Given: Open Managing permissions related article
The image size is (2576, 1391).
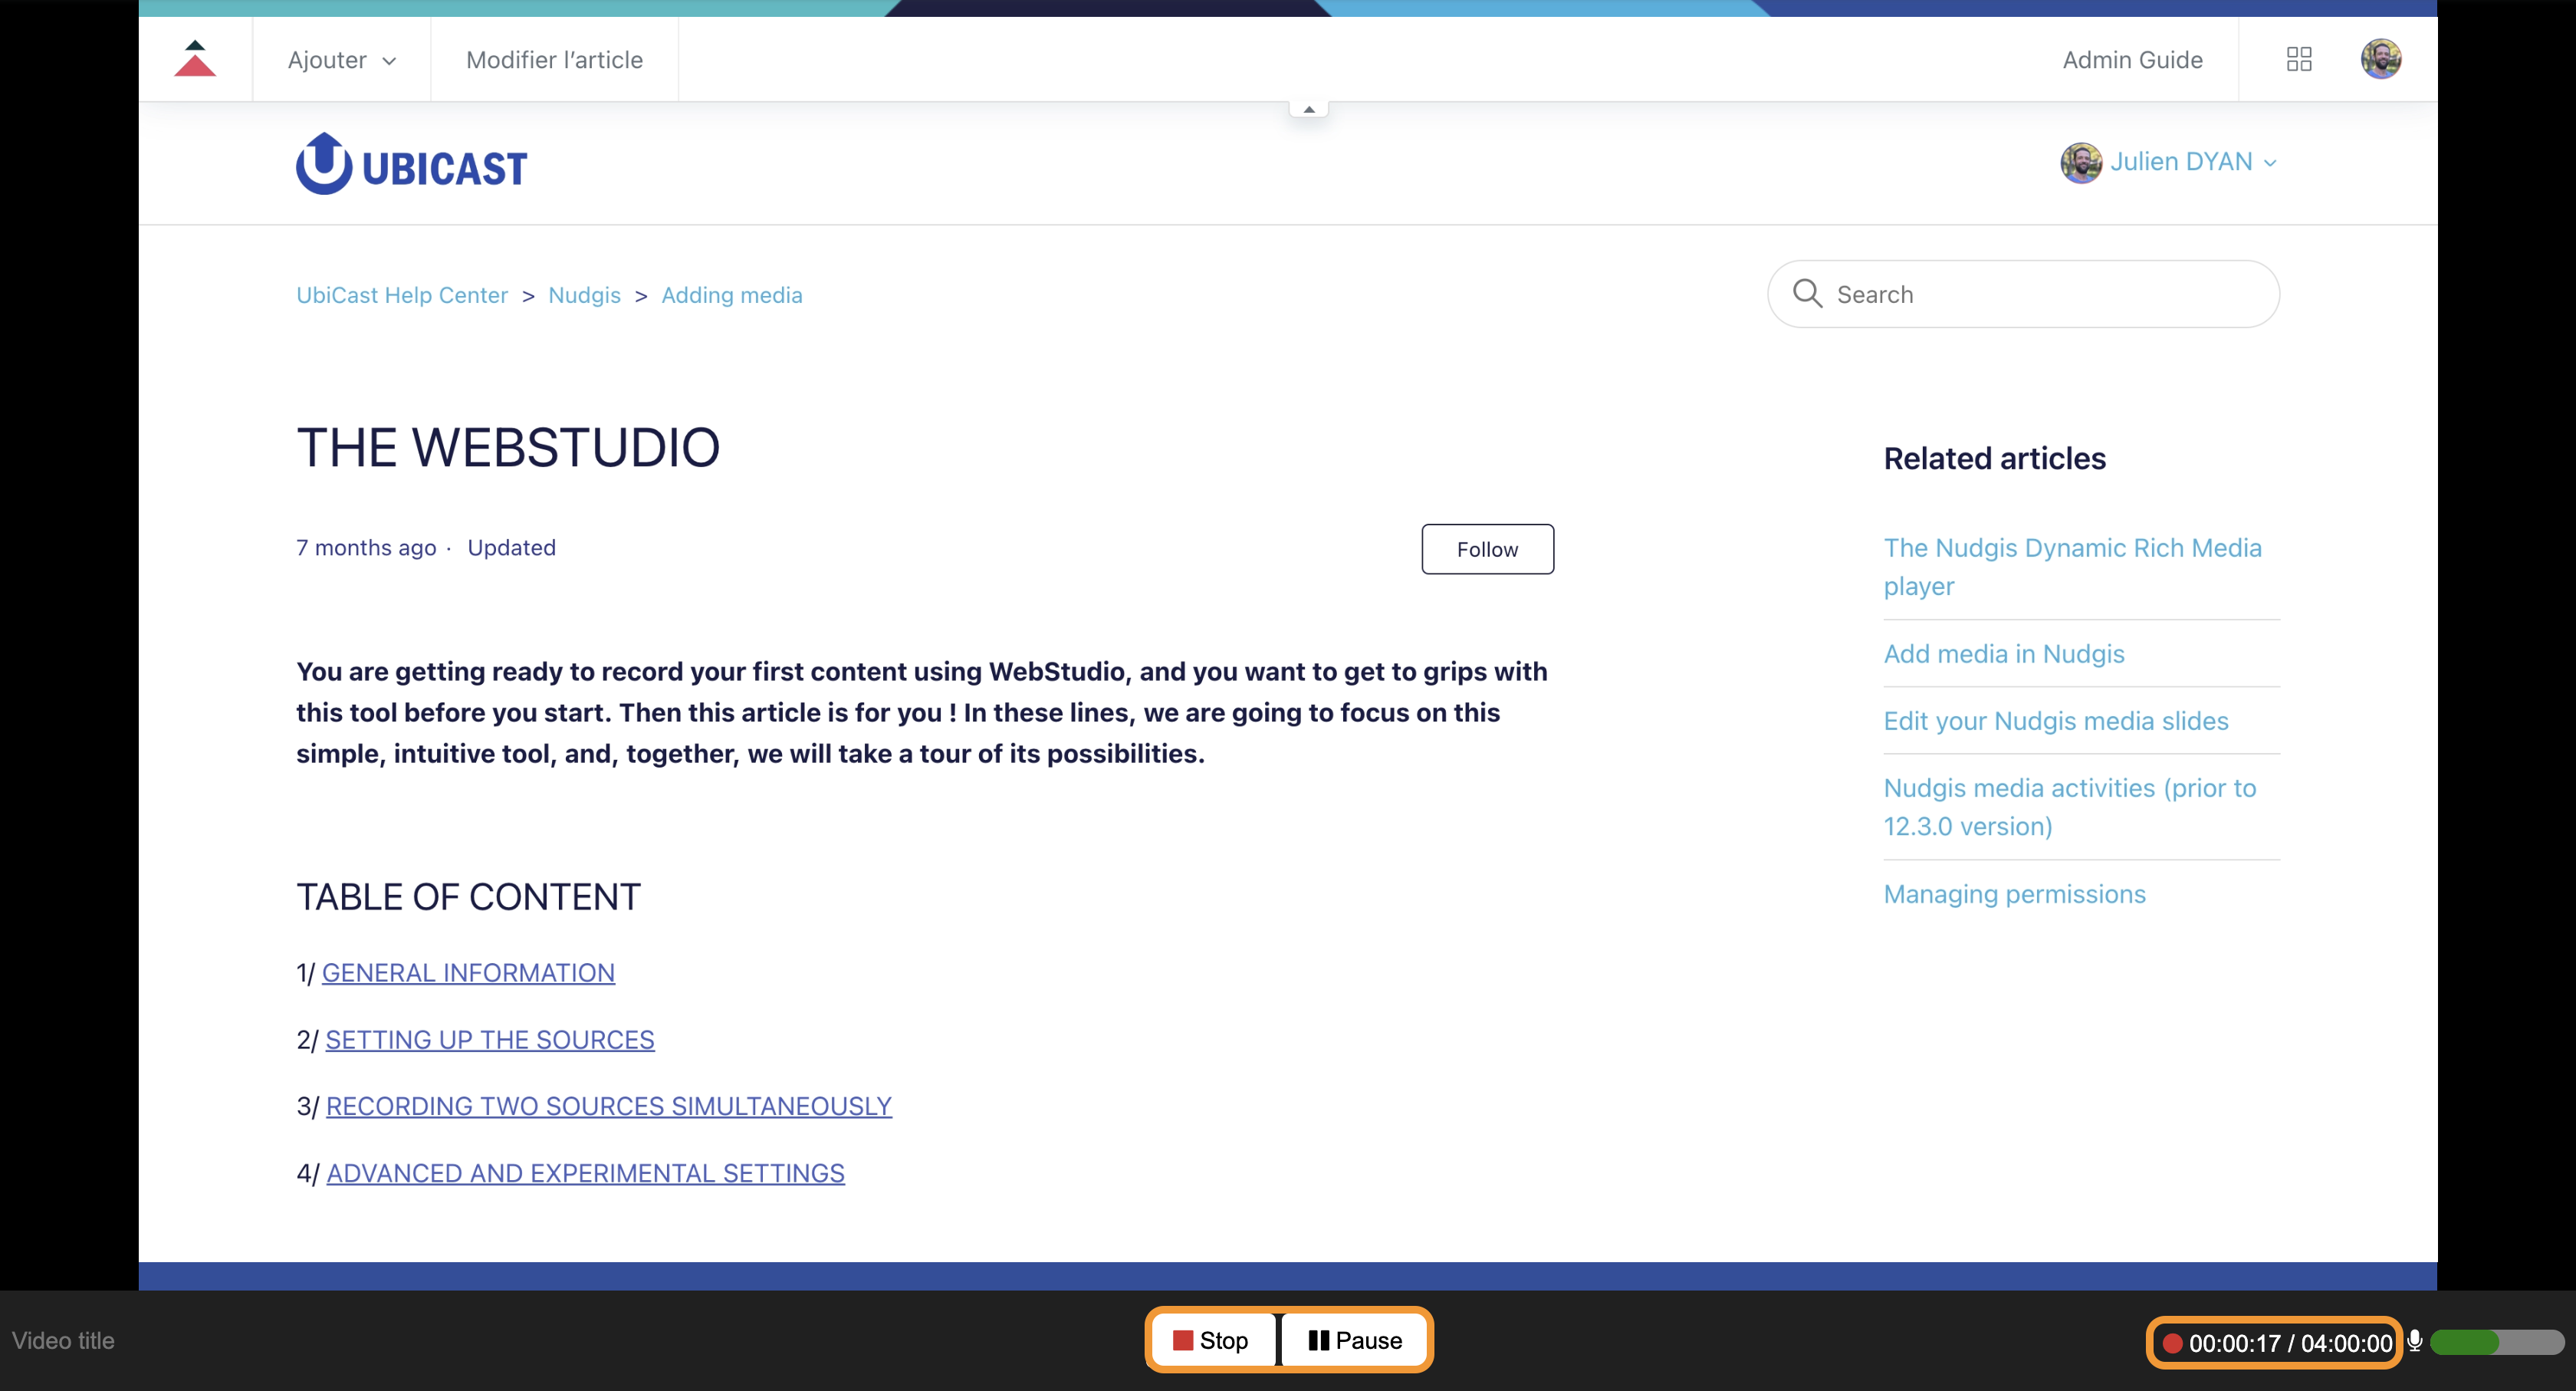Looking at the screenshot, I should [x=2014, y=894].
